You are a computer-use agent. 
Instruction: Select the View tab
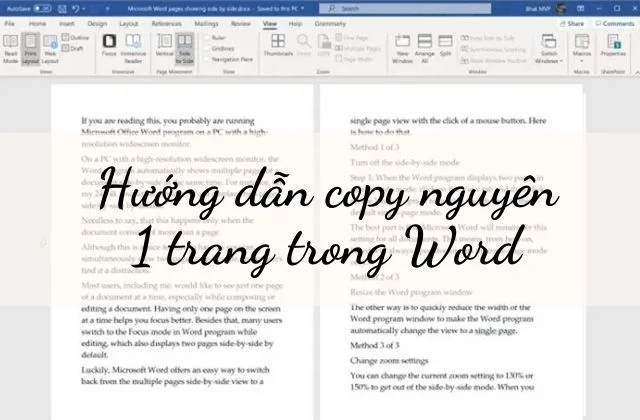270,24
